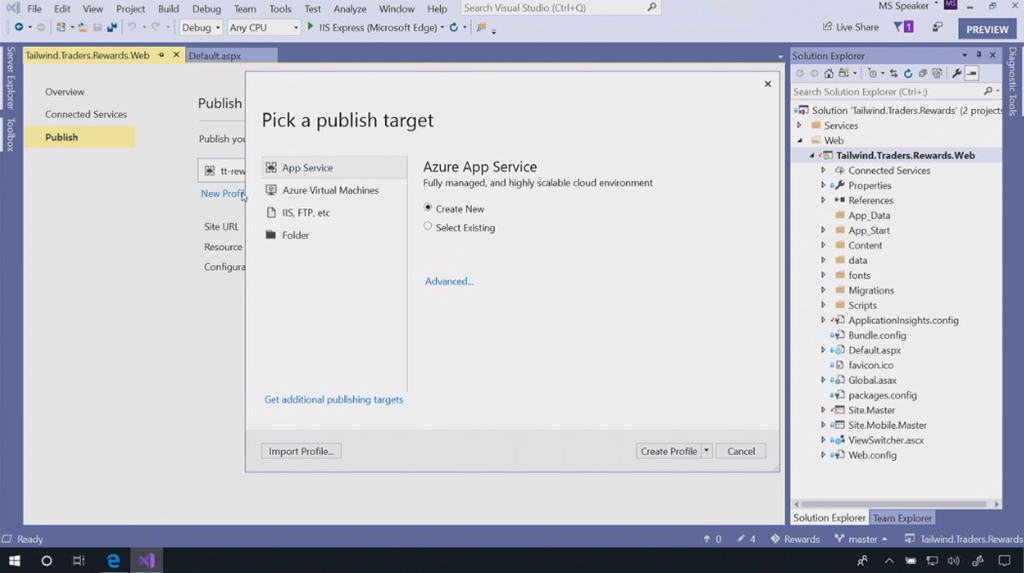Select the Select Existing radio button
The width and height of the screenshot is (1024, 573).
pyautogui.click(x=428, y=227)
